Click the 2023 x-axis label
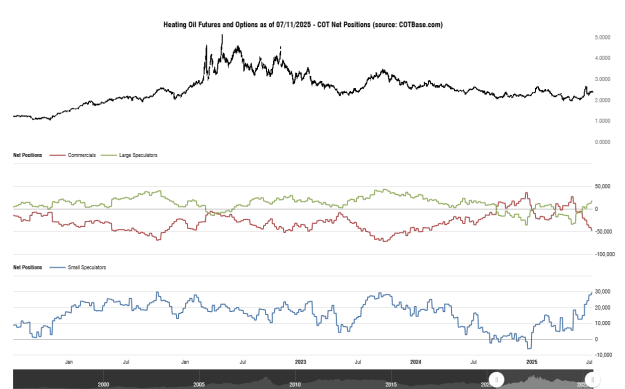The image size is (625, 389). [301, 362]
